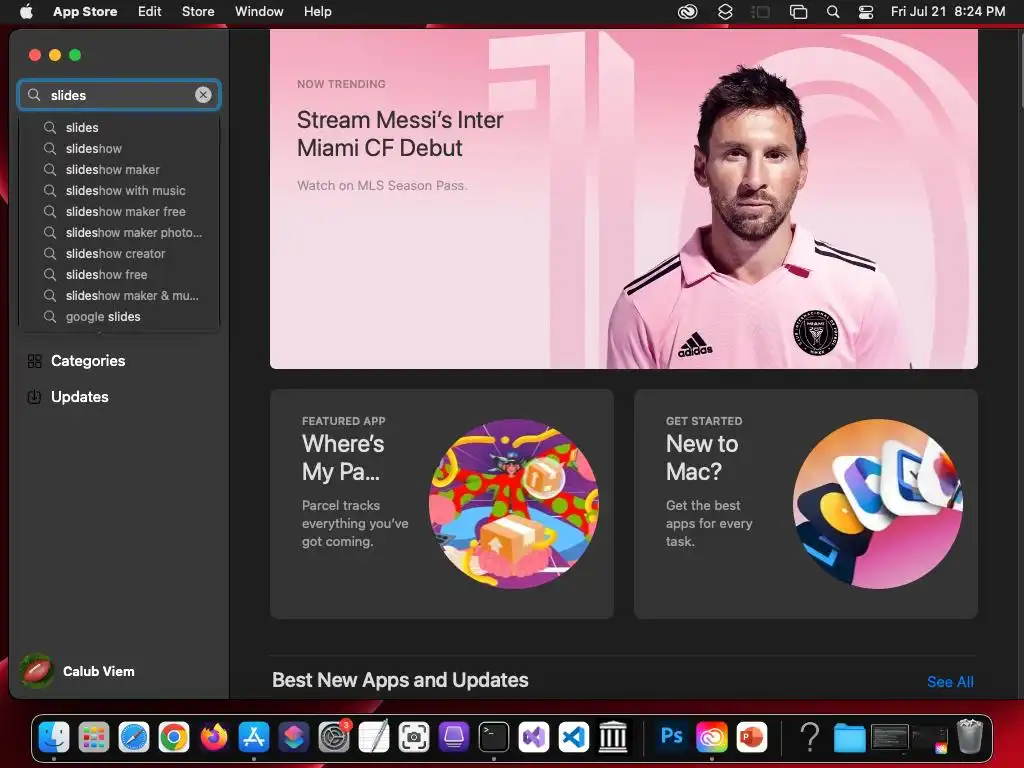Open Creative Cloud from the Dock
This screenshot has height=768, width=1024.
point(711,737)
